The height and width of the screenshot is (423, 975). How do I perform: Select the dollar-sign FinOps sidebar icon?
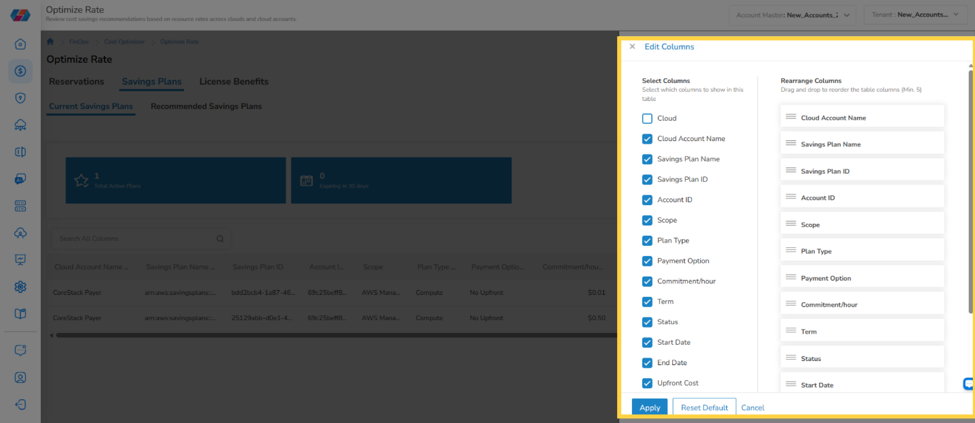point(21,71)
